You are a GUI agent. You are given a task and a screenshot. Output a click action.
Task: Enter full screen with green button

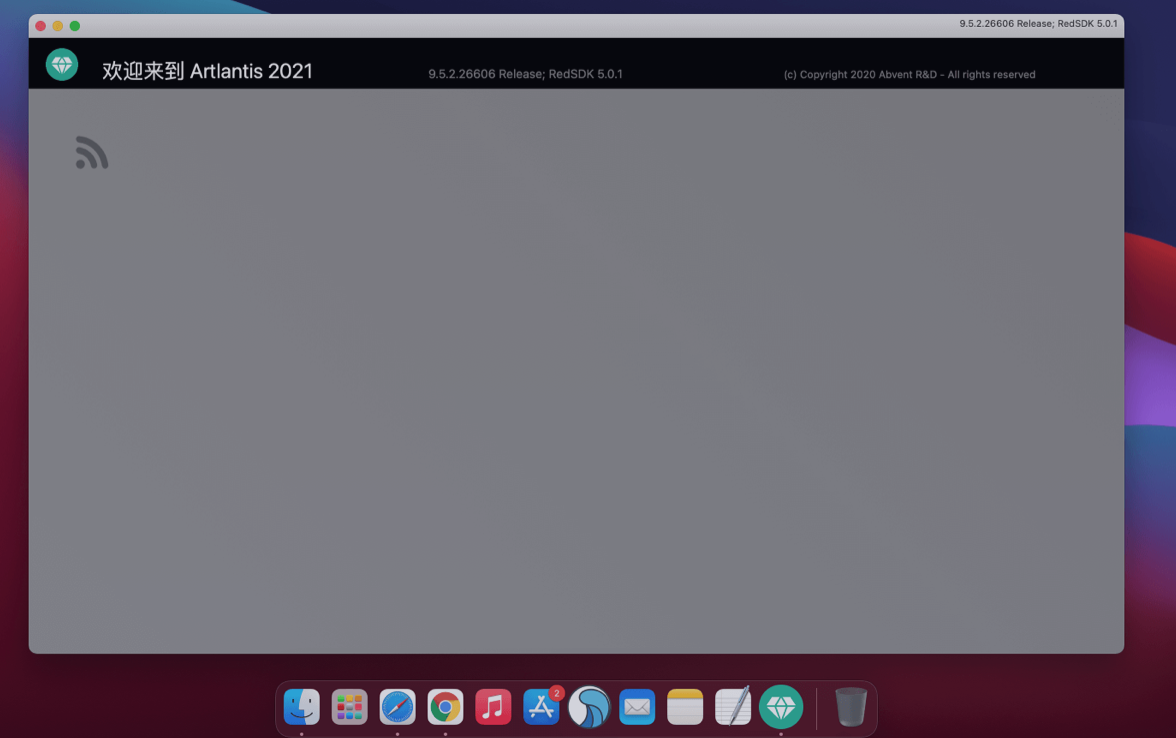tap(75, 26)
